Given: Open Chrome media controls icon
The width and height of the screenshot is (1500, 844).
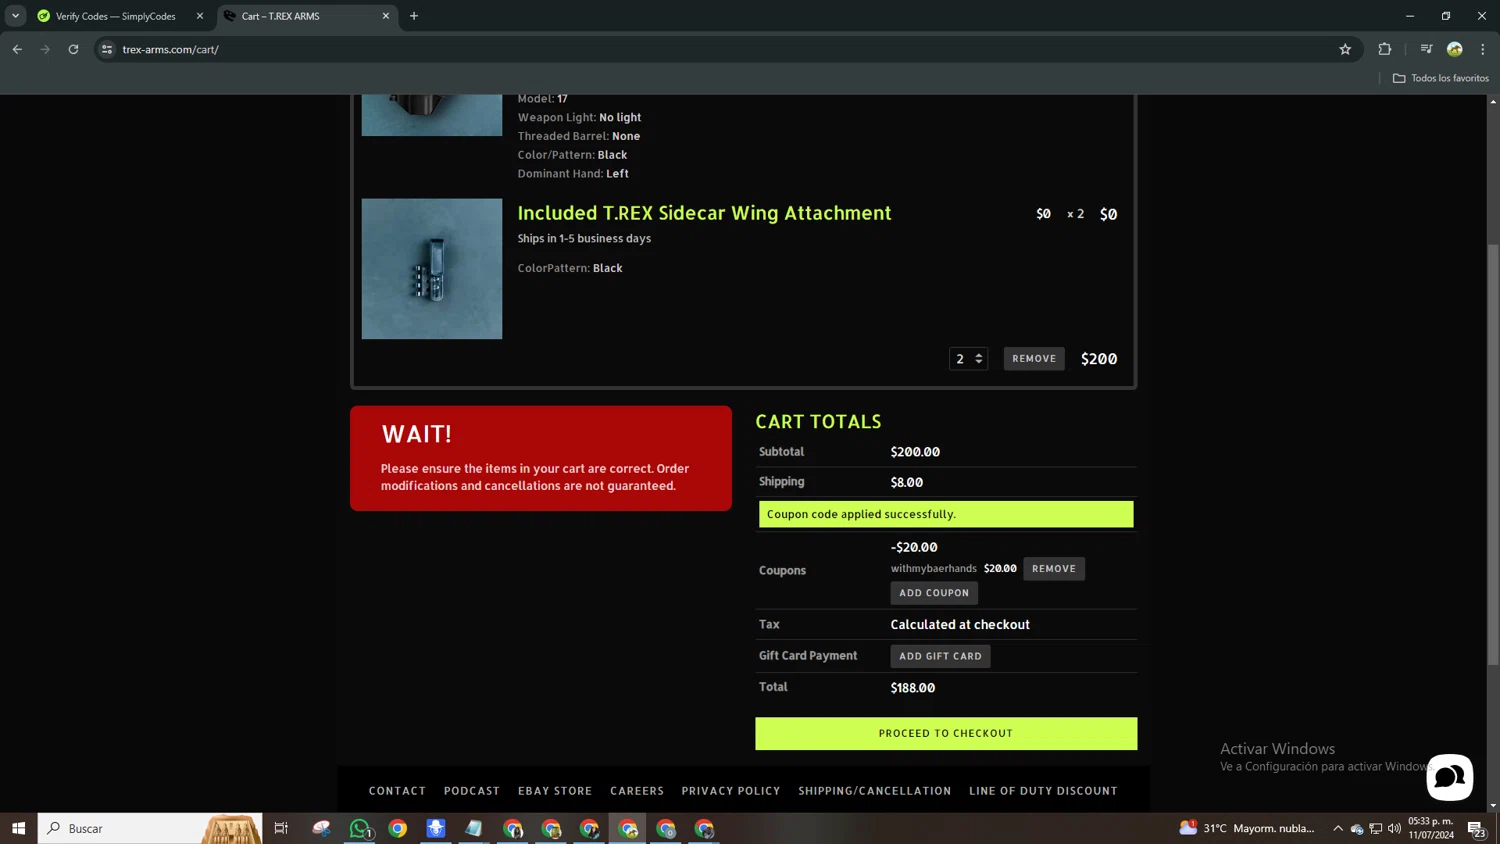Looking at the screenshot, I should (x=1426, y=49).
